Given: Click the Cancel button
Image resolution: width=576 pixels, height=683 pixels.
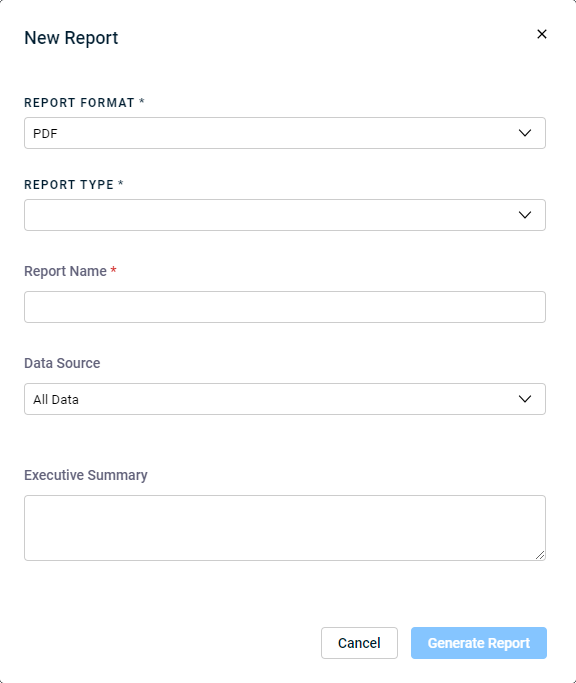Looking at the screenshot, I should click(359, 643).
